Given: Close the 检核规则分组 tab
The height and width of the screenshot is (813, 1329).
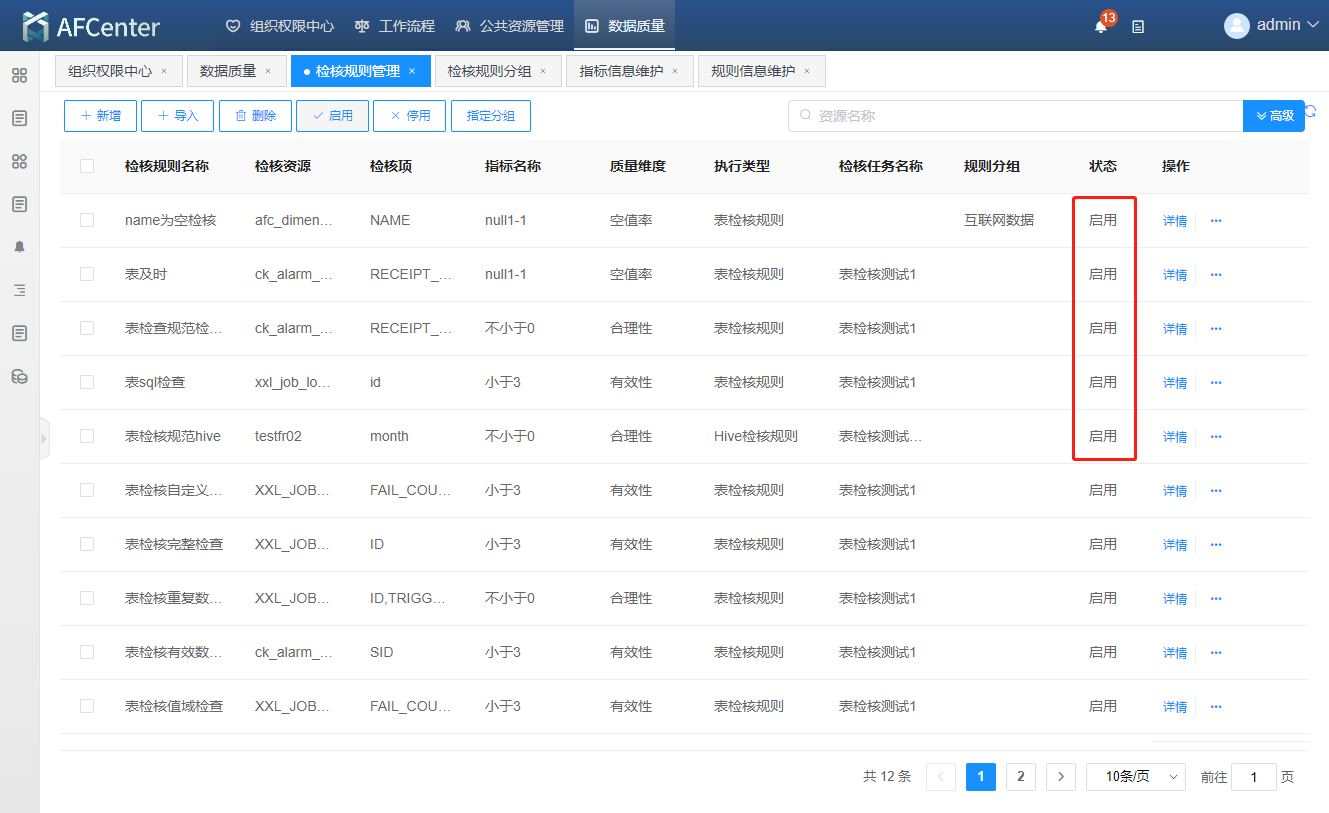Looking at the screenshot, I should 543,71.
